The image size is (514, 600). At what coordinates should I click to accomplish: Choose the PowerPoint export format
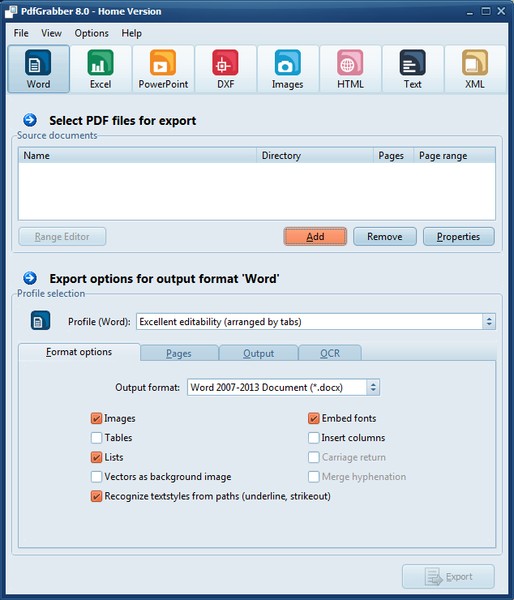point(163,69)
